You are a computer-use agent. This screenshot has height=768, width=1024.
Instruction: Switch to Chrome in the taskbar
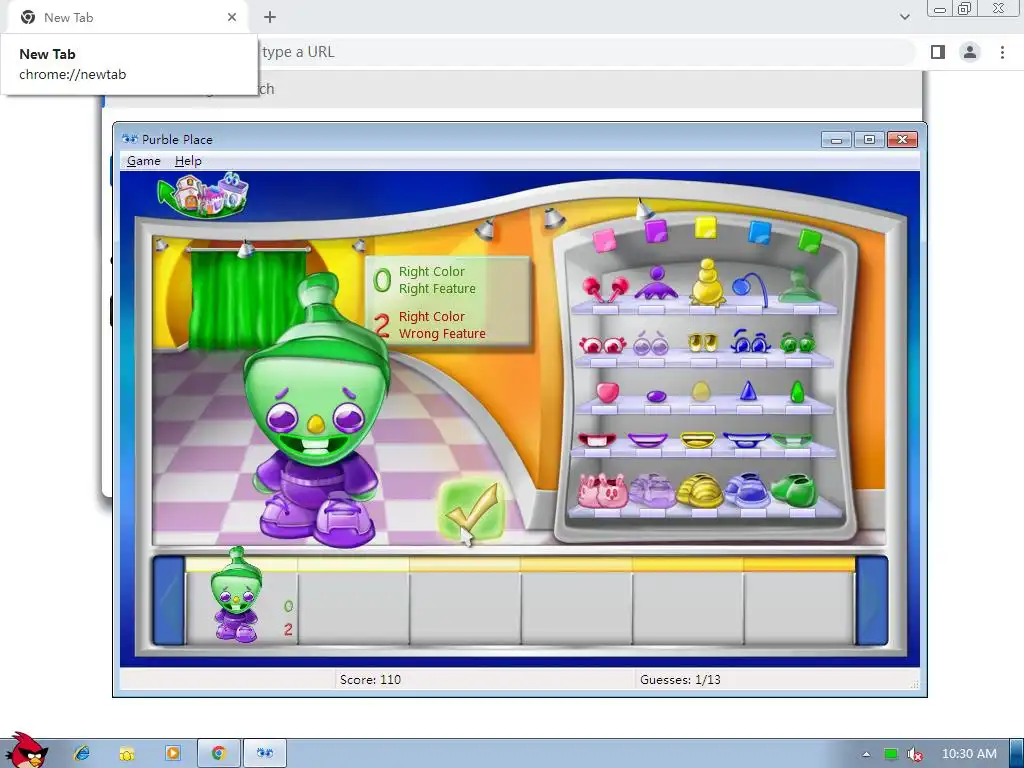[219, 753]
